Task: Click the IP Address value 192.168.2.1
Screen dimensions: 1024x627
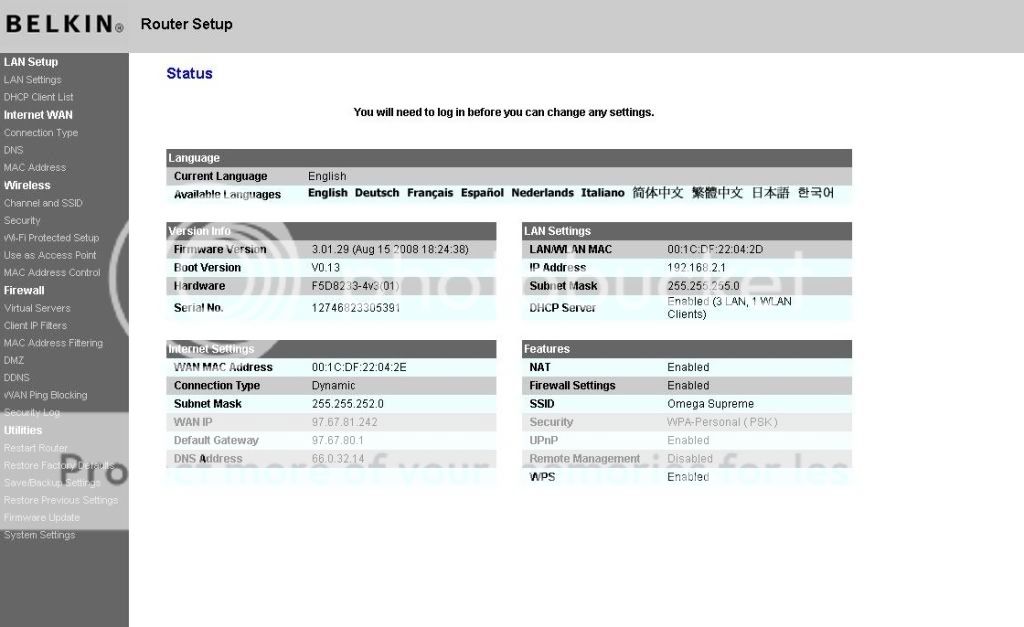Action: 696,268
